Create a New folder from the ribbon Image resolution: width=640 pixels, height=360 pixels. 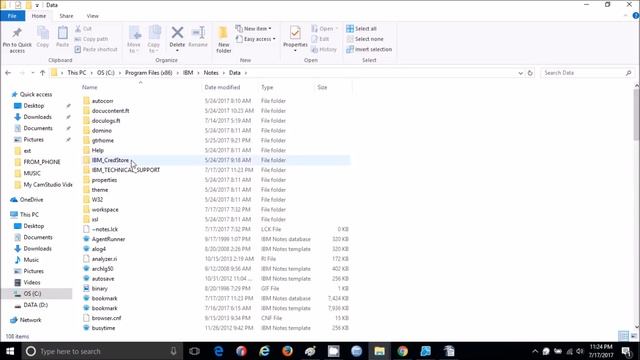(223, 39)
